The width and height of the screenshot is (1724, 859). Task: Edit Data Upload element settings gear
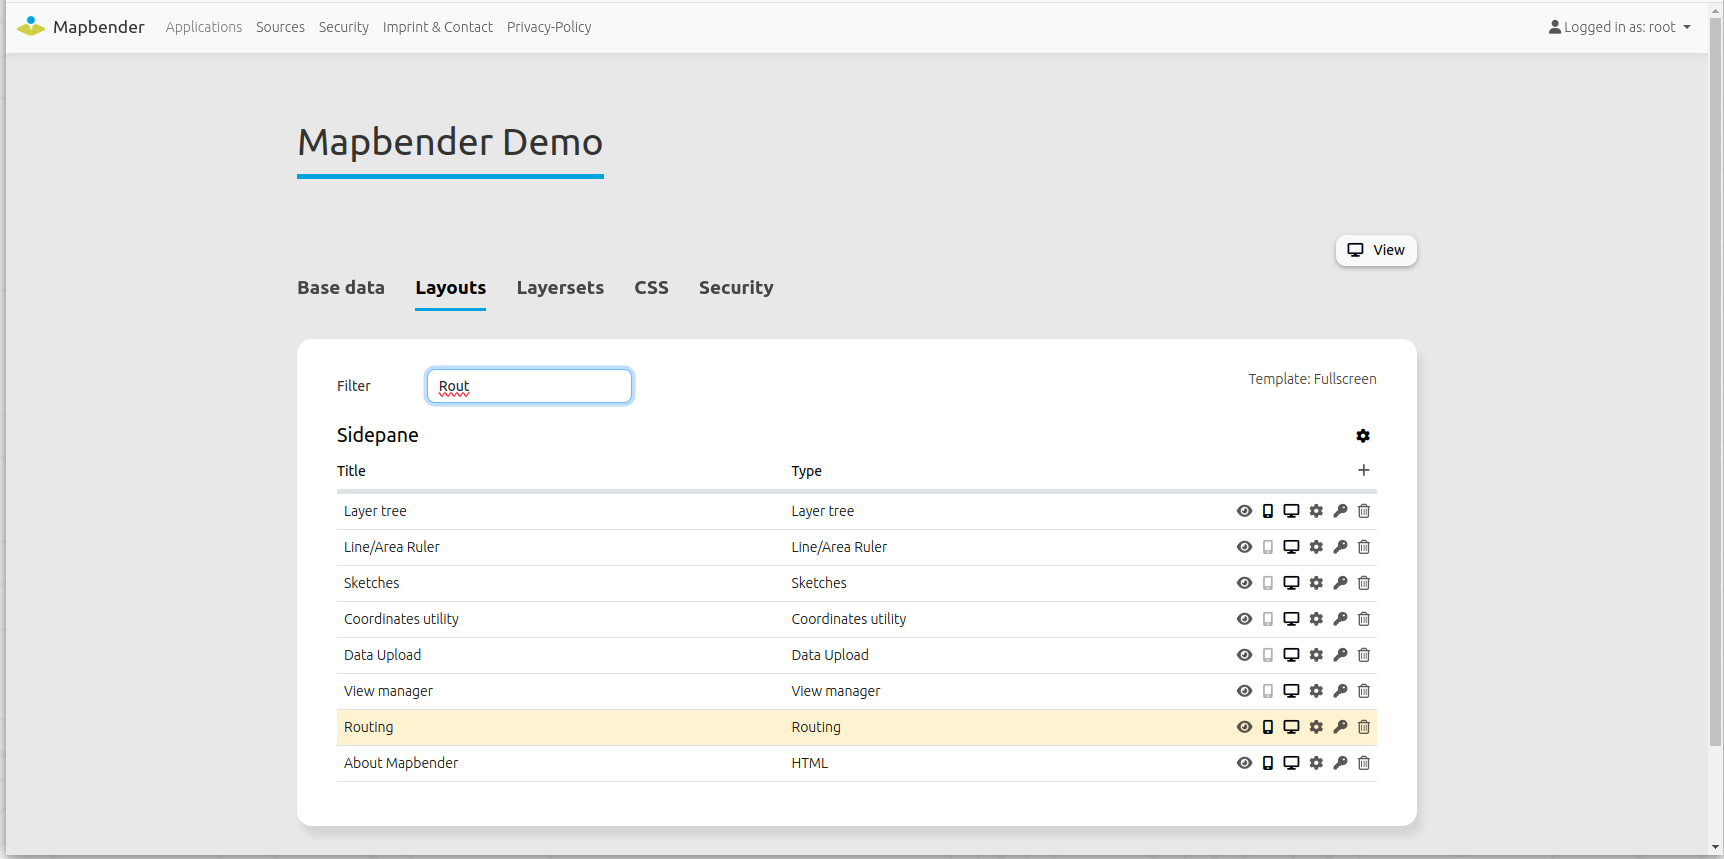tap(1316, 655)
